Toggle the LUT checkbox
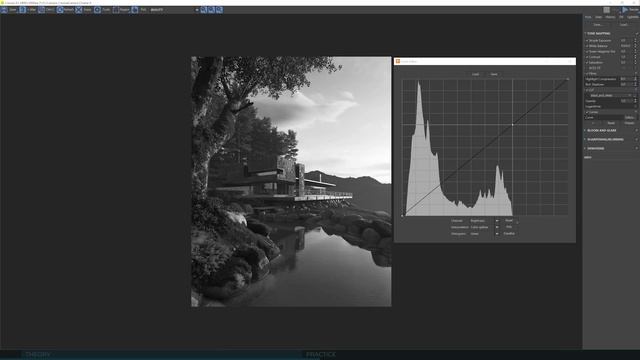This screenshot has width=640, height=360. pyautogui.click(x=587, y=90)
